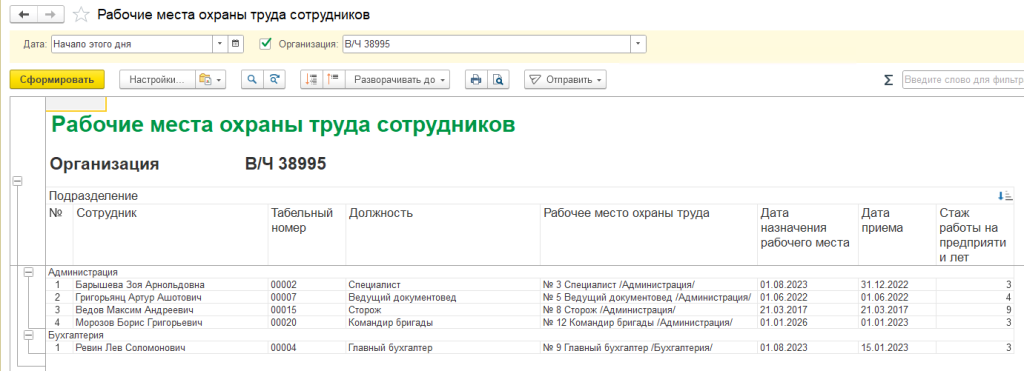Image resolution: width=1024 pixels, height=371 pixels.
Task: Click the Find next icon
Action: tap(274, 80)
